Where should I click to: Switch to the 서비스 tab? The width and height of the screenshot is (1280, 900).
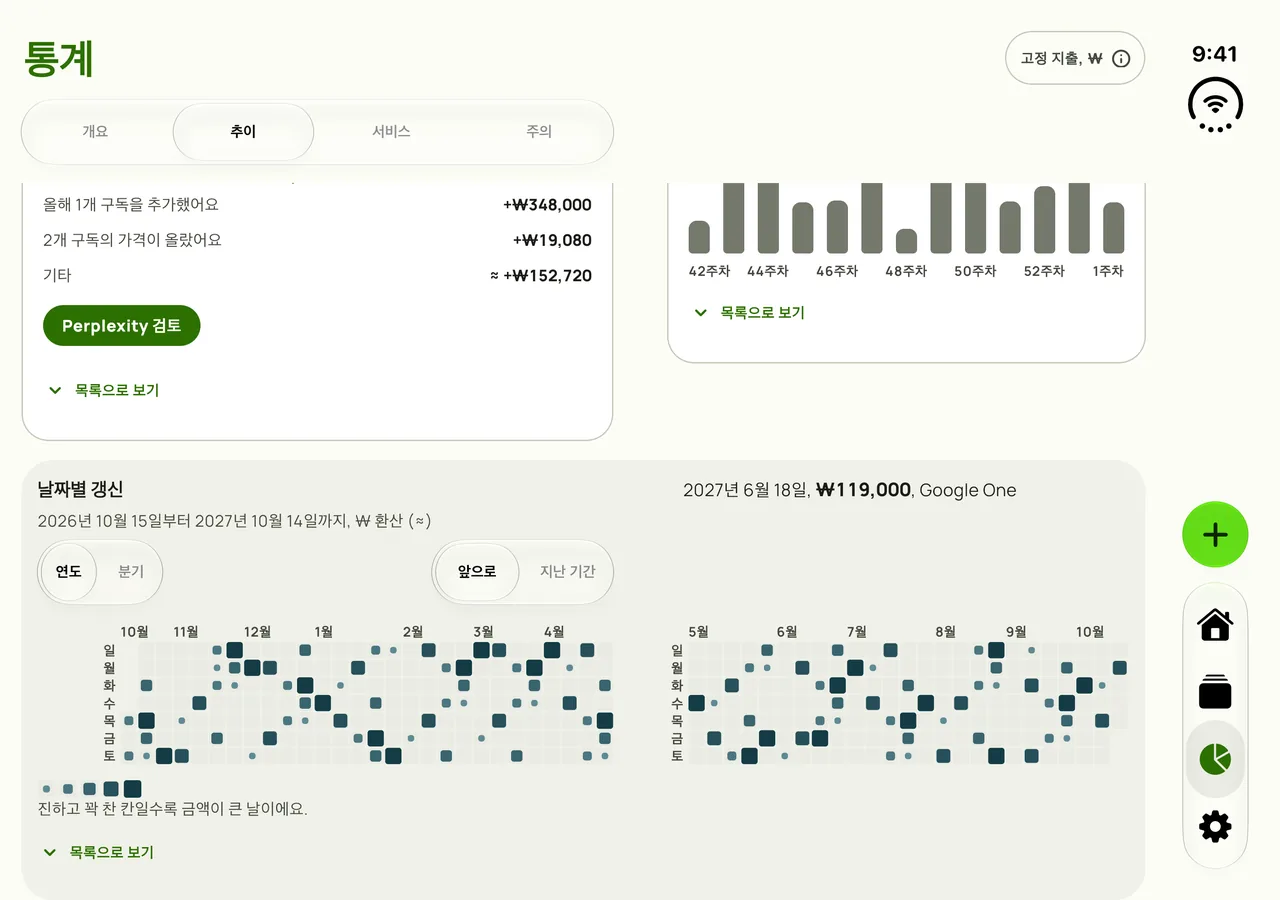coord(391,131)
